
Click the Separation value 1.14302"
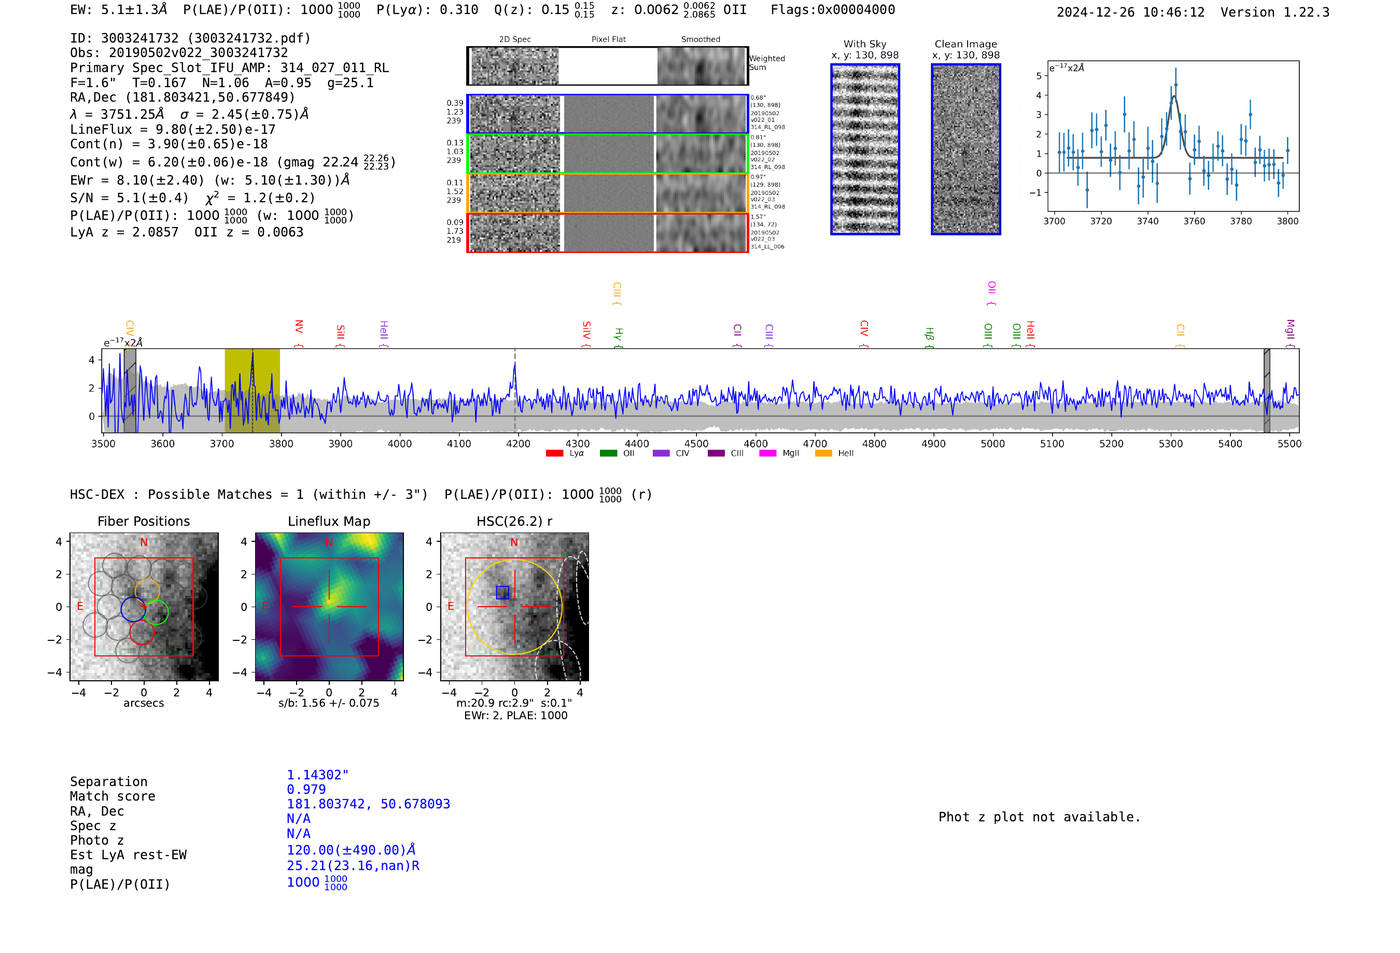(318, 775)
